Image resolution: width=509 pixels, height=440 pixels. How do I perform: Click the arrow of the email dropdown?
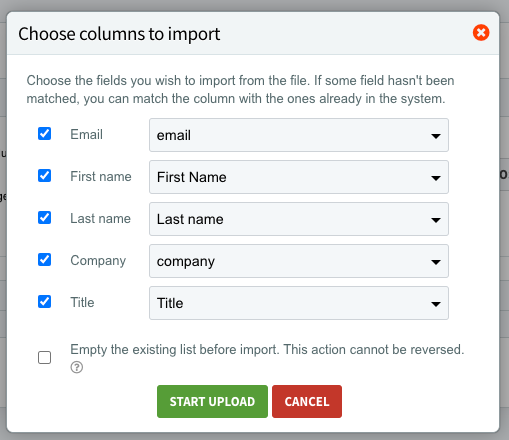[436, 136]
